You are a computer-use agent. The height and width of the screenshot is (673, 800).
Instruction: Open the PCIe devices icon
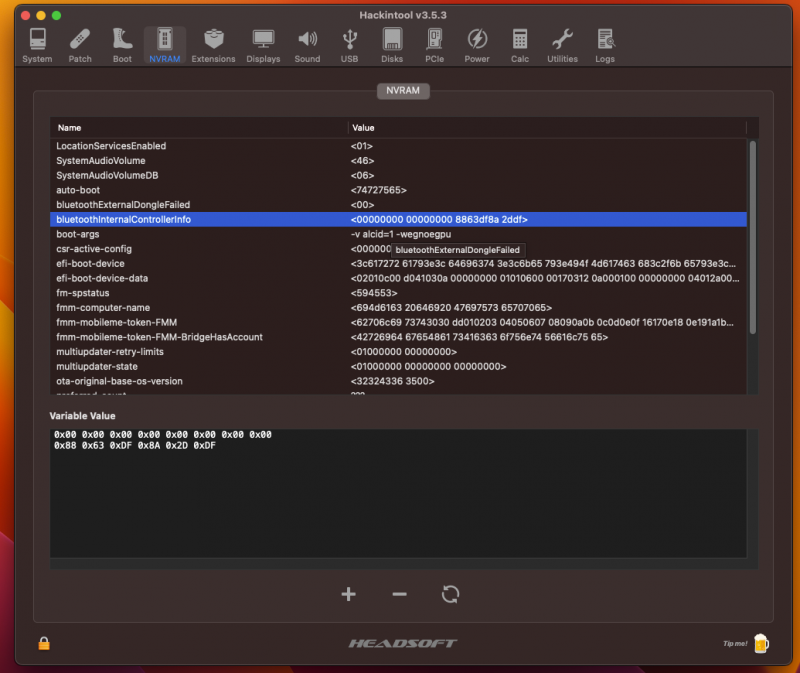click(434, 40)
